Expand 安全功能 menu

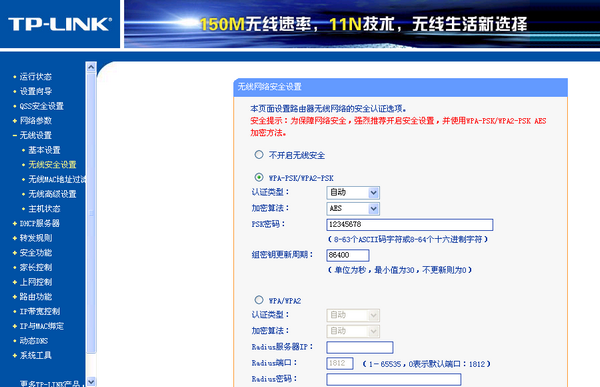tap(36, 253)
